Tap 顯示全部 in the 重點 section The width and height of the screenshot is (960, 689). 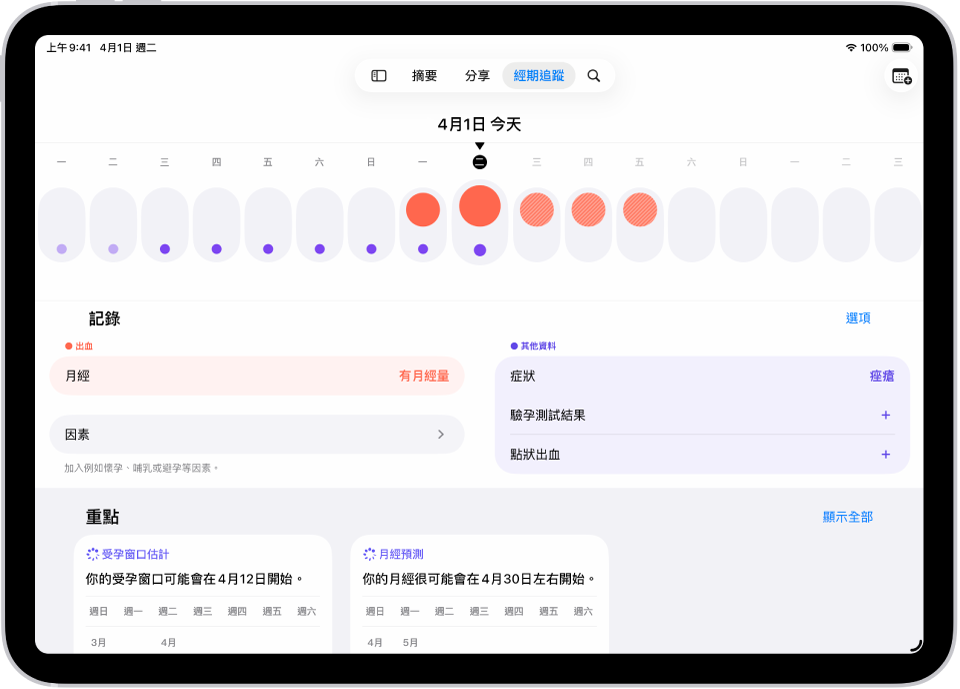pos(845,516)
